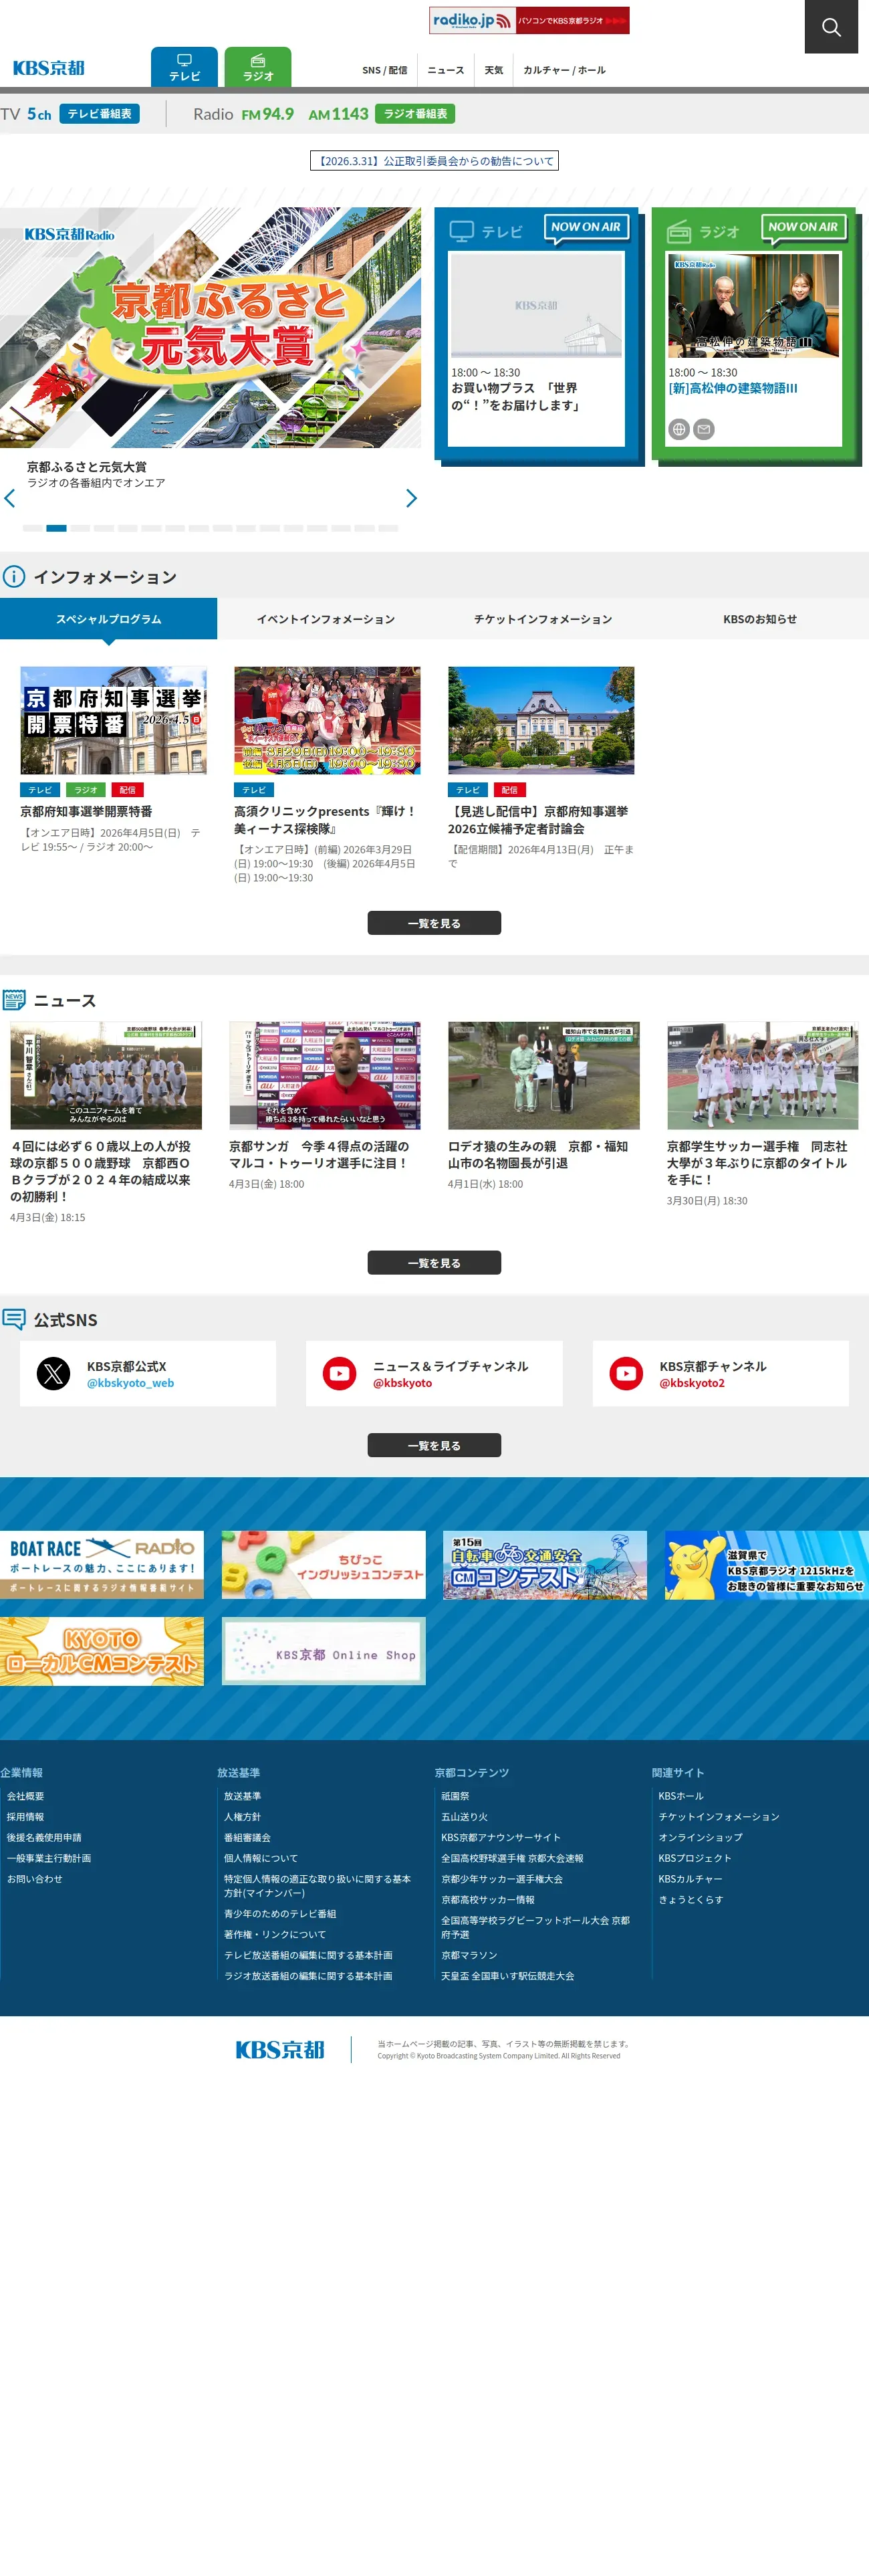
Task: Open the search magnifier icon
Action: [x=831, y=27]
